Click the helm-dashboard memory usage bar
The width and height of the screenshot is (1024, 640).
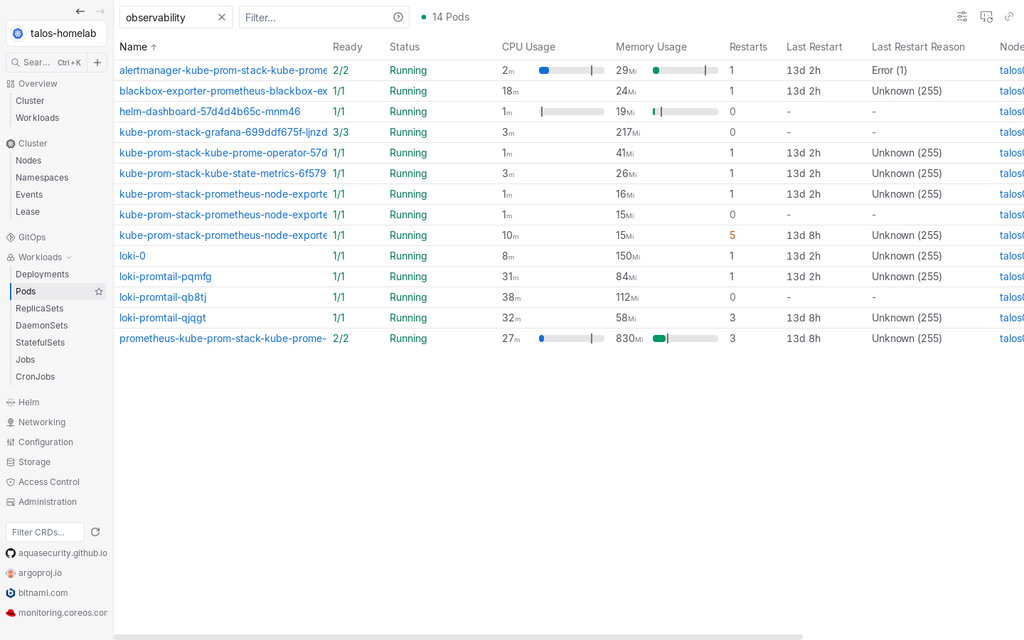tap(685, 112)
